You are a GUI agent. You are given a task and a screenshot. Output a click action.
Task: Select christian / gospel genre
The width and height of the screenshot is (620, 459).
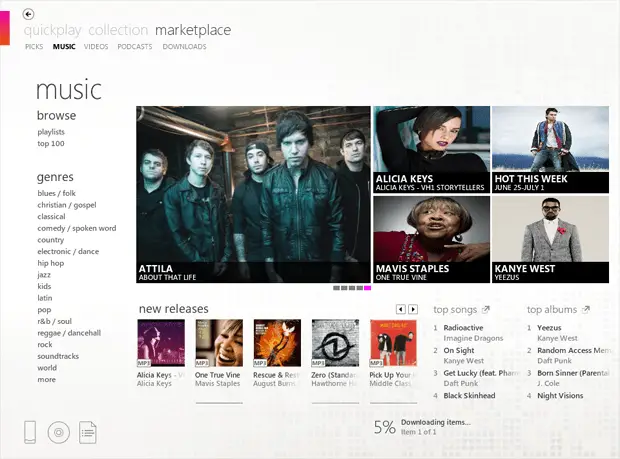(67, 205)
